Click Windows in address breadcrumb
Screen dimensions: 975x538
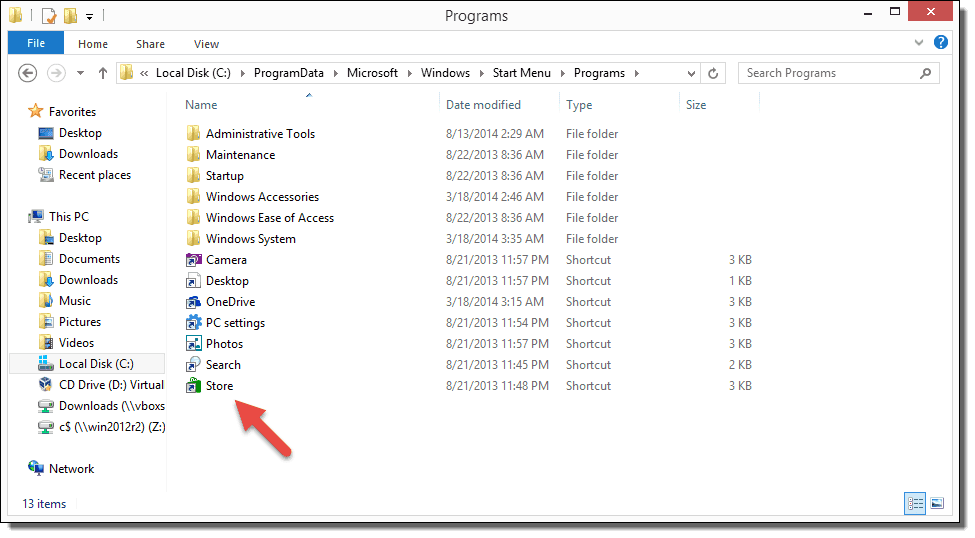pyautogui.click(x=445, y=73)
